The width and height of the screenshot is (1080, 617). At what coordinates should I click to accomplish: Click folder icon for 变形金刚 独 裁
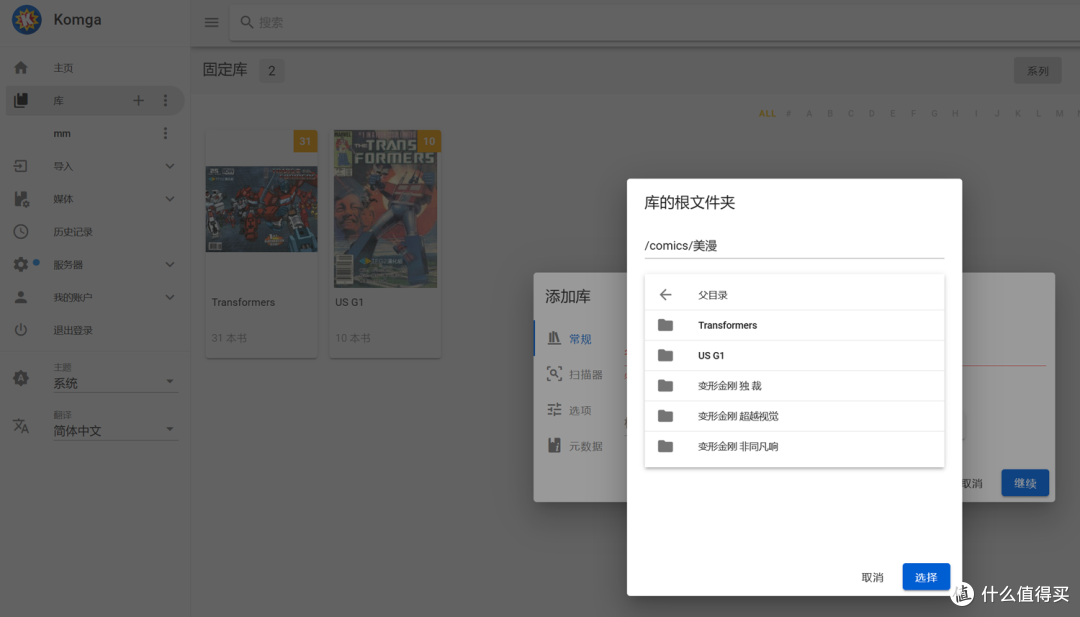[665, 386]
